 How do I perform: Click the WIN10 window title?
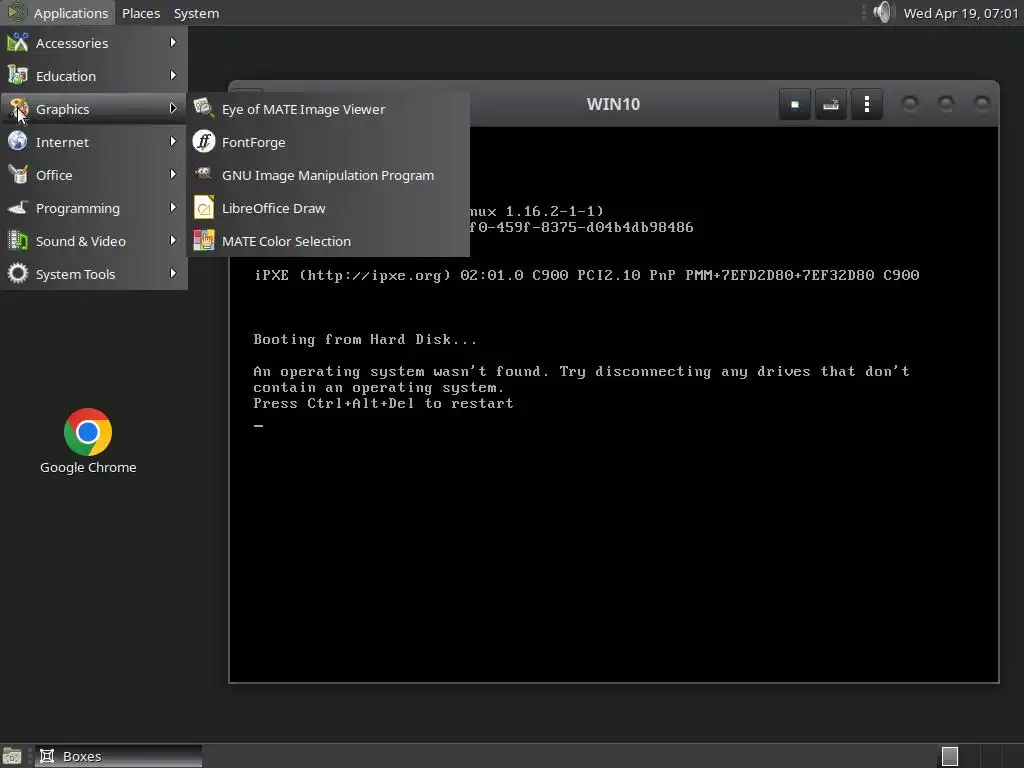tap(613, 104)
